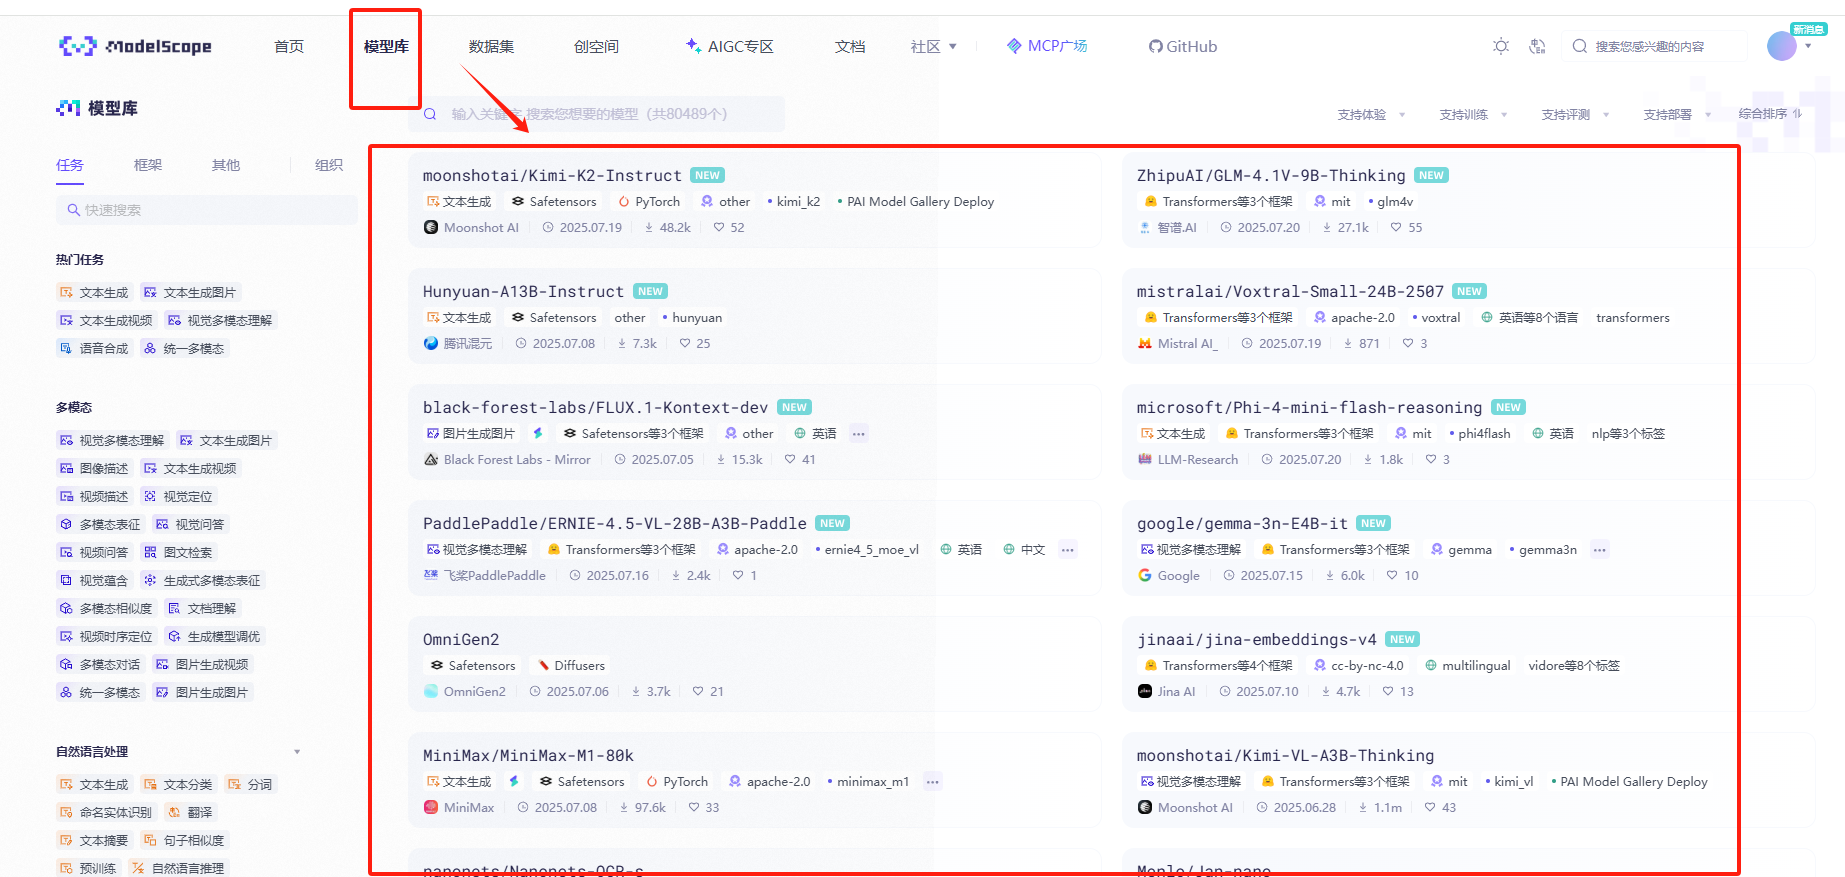Open 数据集 in the navigation bar
1845x877 pixels.
click(491, 46)
